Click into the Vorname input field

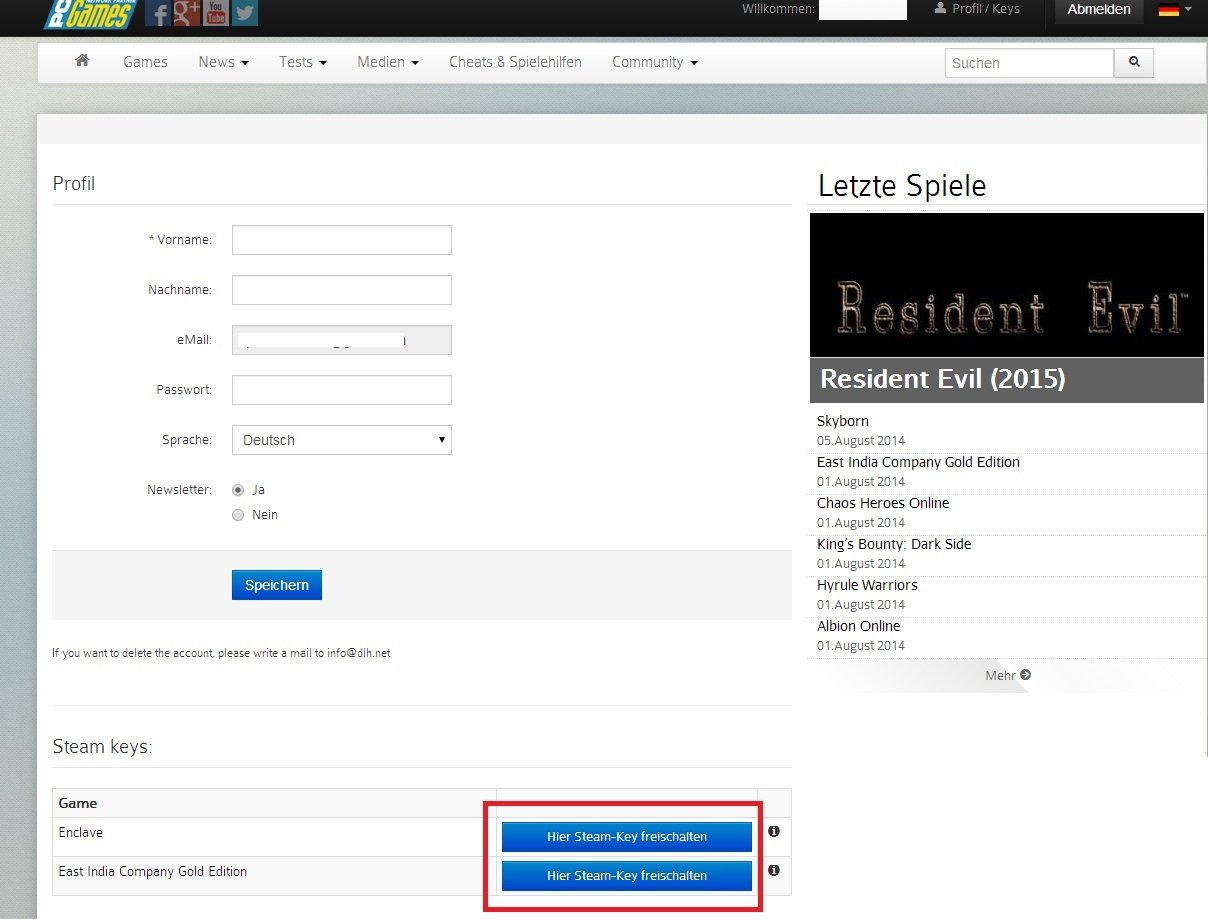342,240
